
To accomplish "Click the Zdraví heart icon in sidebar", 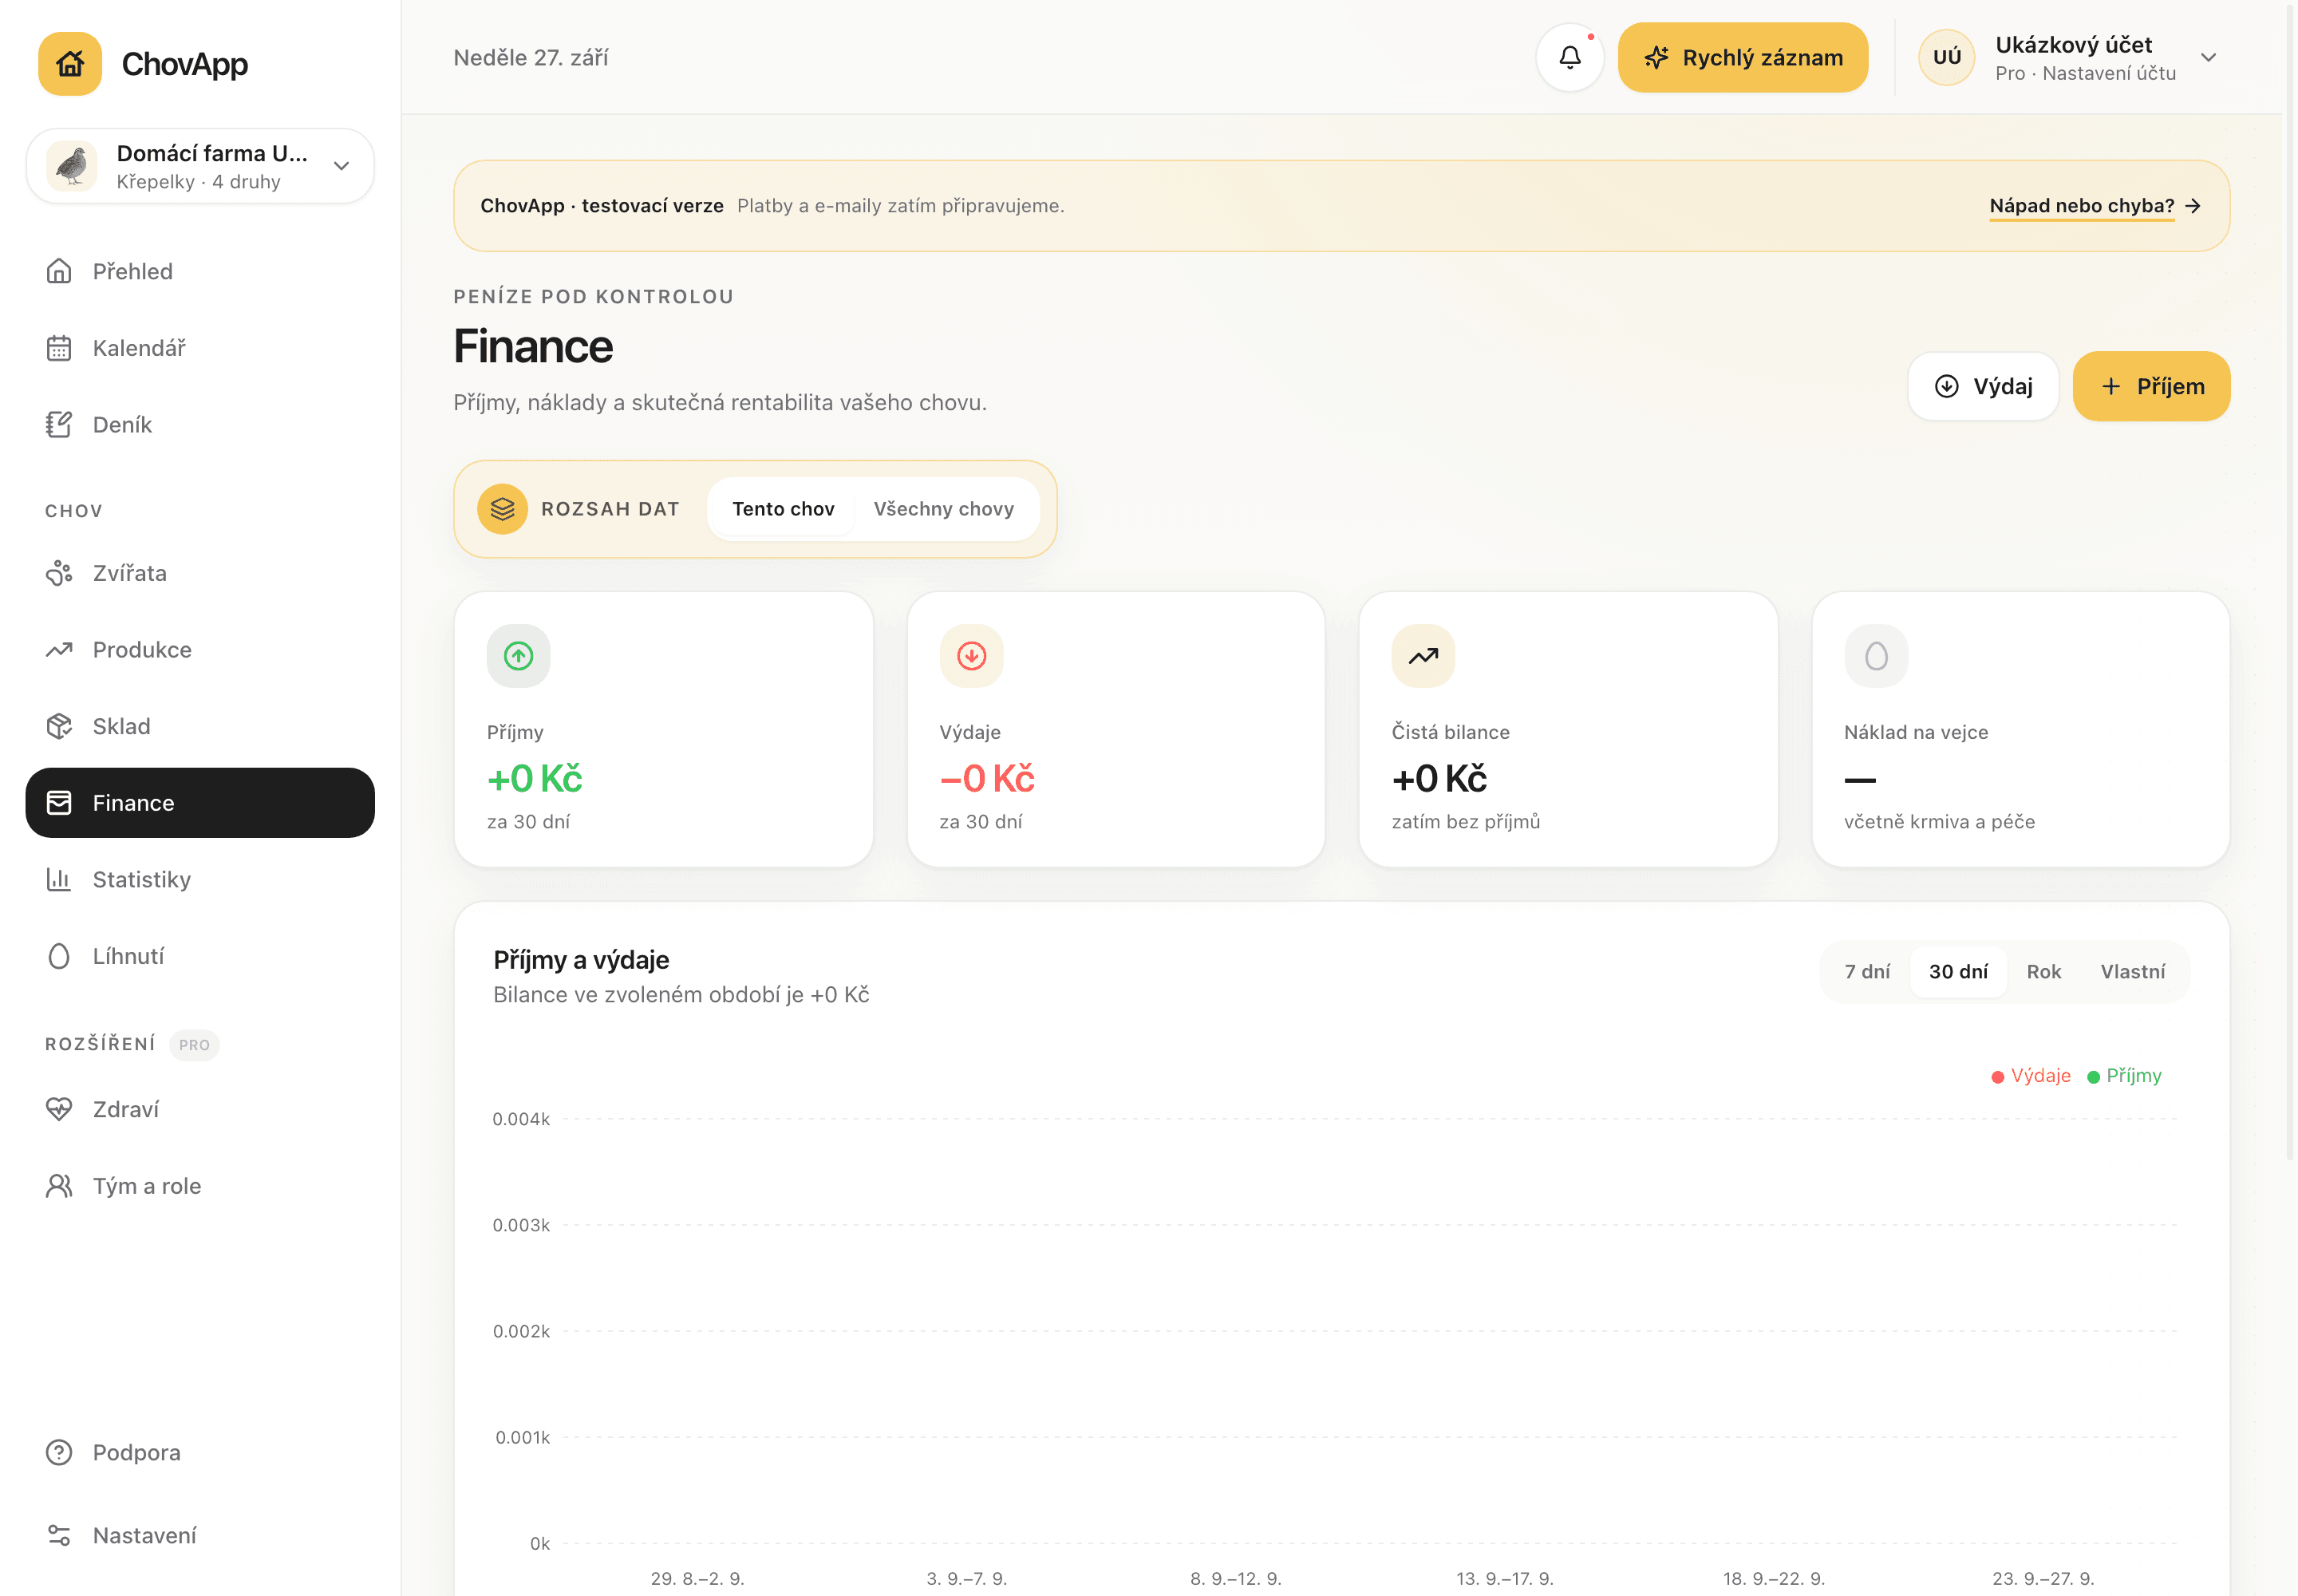I will [x=59, y=1109].
